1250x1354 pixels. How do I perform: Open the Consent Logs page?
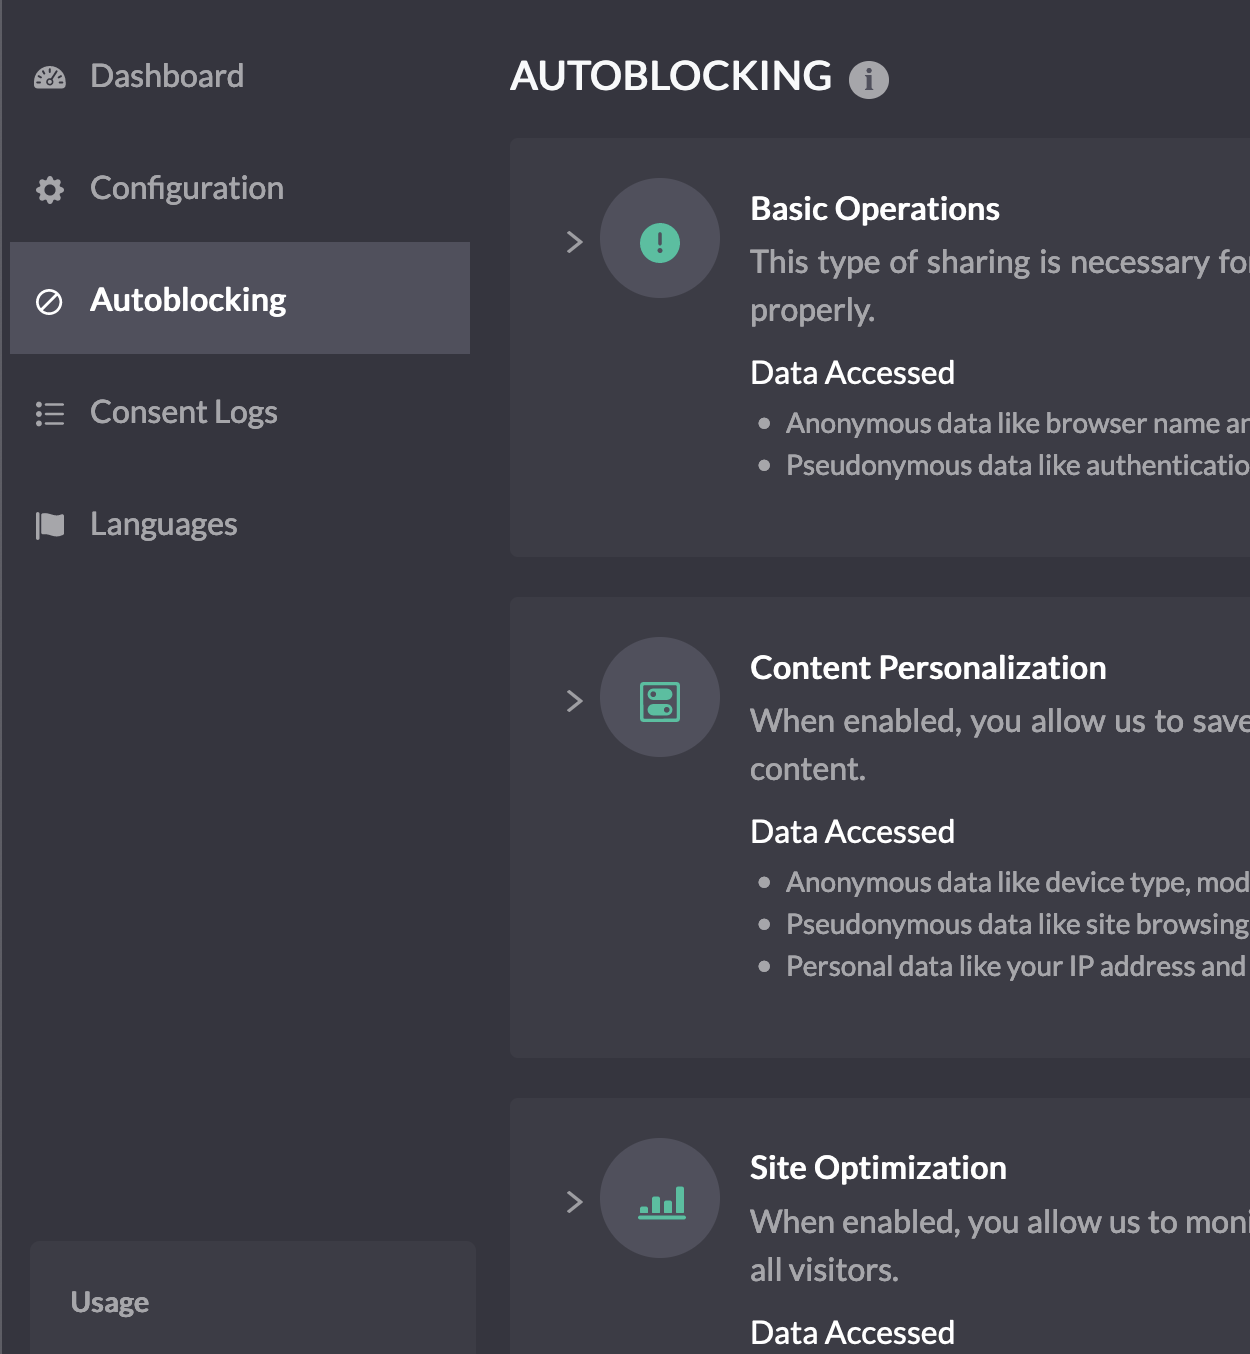(184, 412)
